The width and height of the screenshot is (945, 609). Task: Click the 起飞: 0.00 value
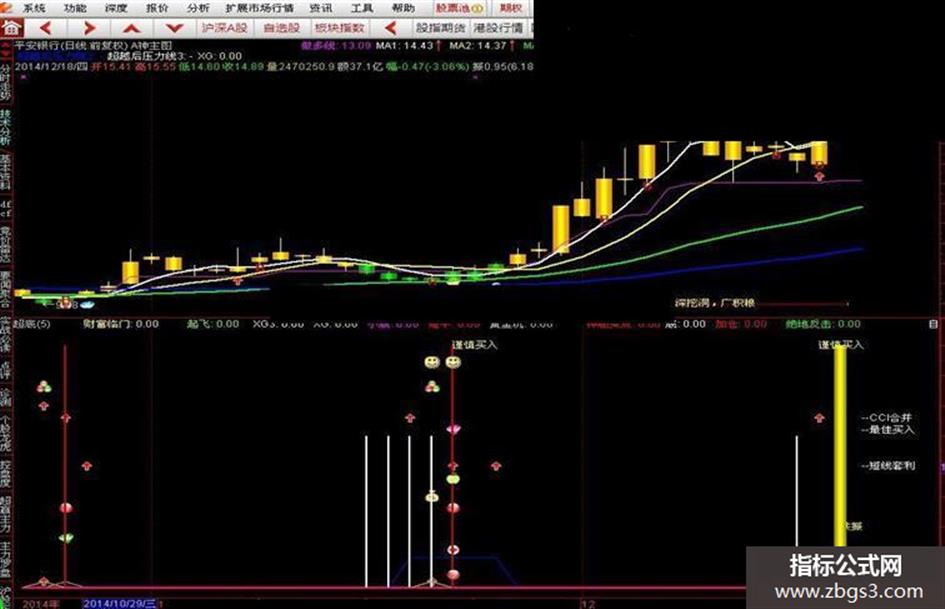tap(213, 324)
